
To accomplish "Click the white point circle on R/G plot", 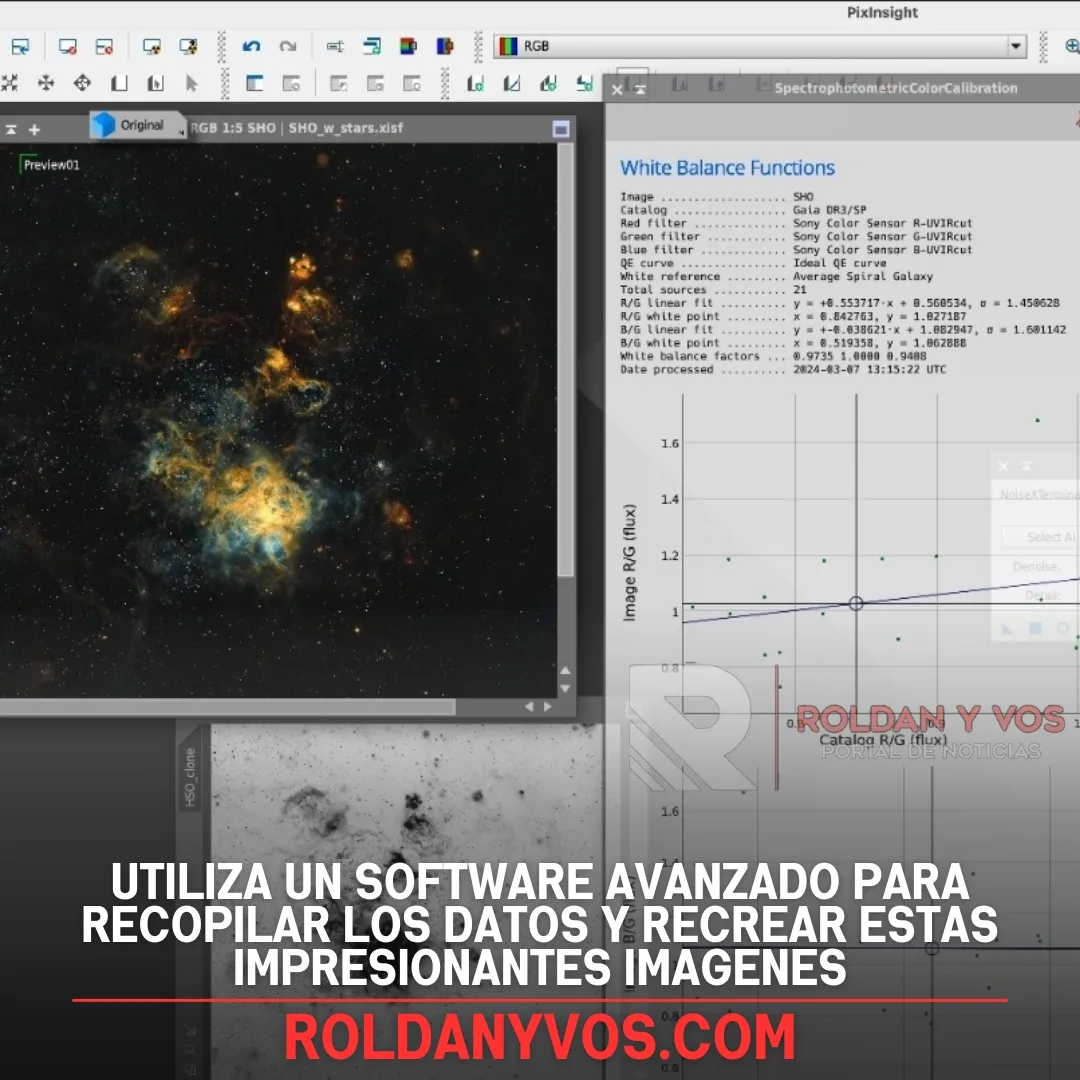I will pos(856,603).
